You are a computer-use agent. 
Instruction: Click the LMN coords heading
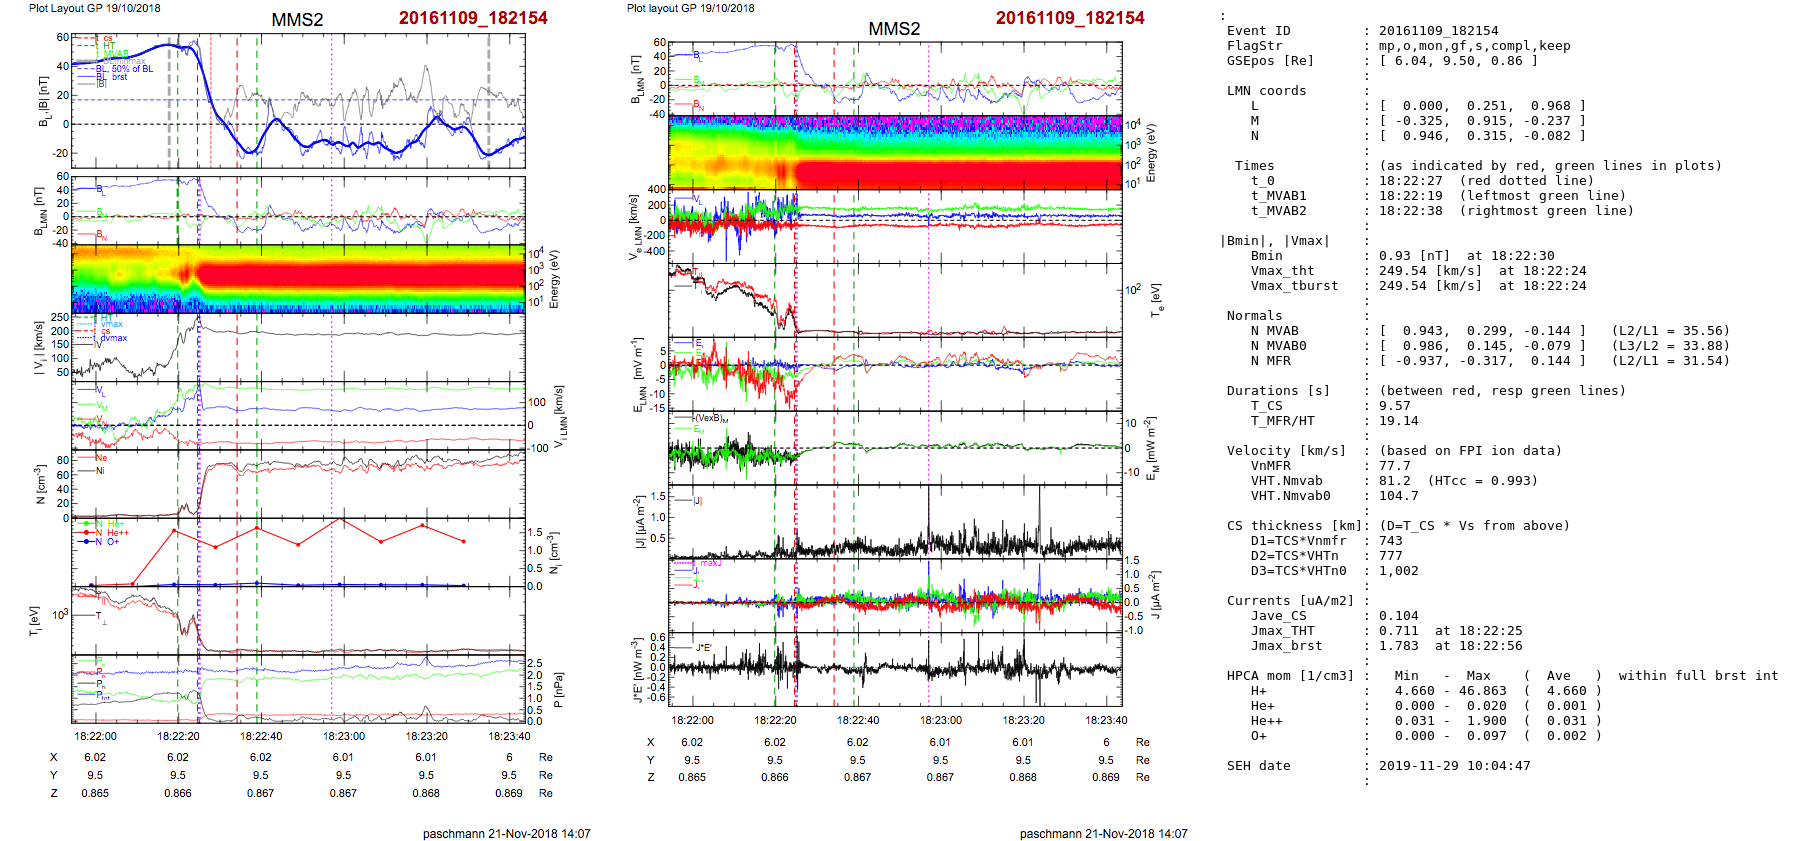[1266, 91]
